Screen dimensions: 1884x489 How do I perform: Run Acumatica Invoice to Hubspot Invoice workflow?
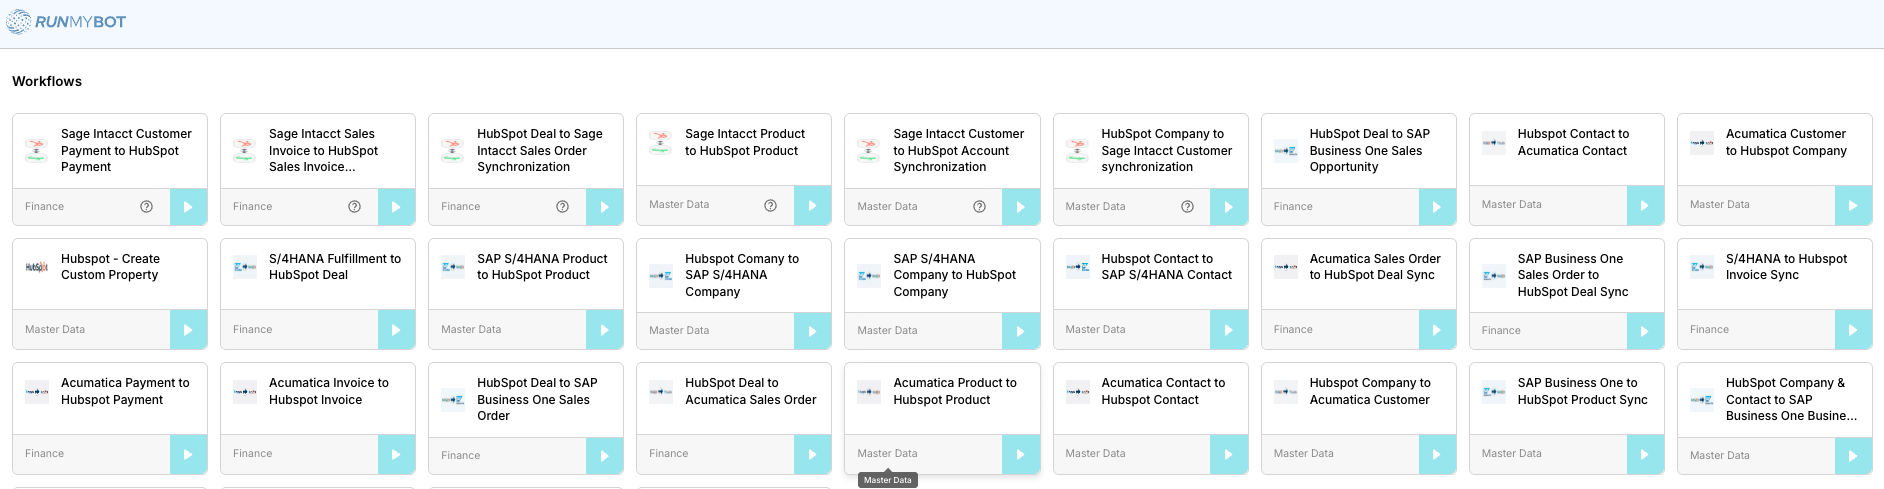tap(396, 454)
